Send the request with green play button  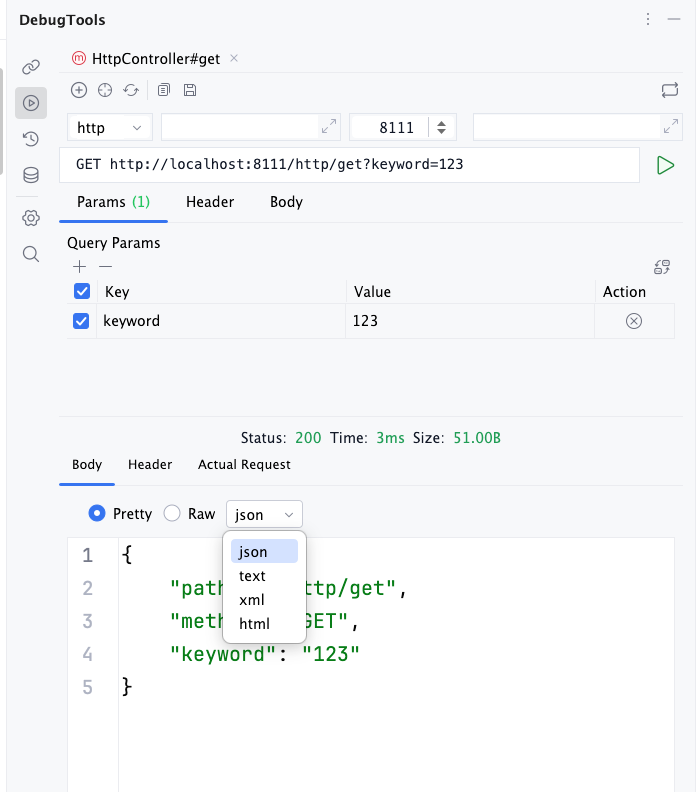pyautogui.click(x=665, y=165)
